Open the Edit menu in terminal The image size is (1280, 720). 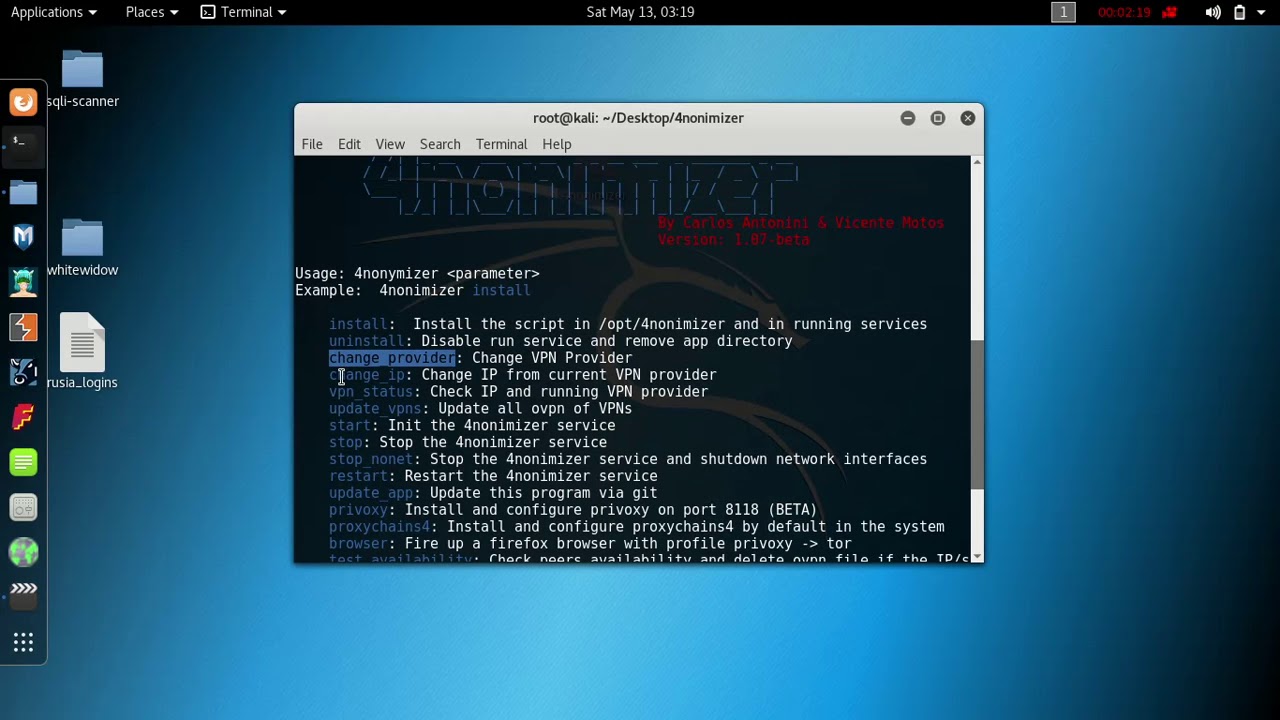(349, 144)
